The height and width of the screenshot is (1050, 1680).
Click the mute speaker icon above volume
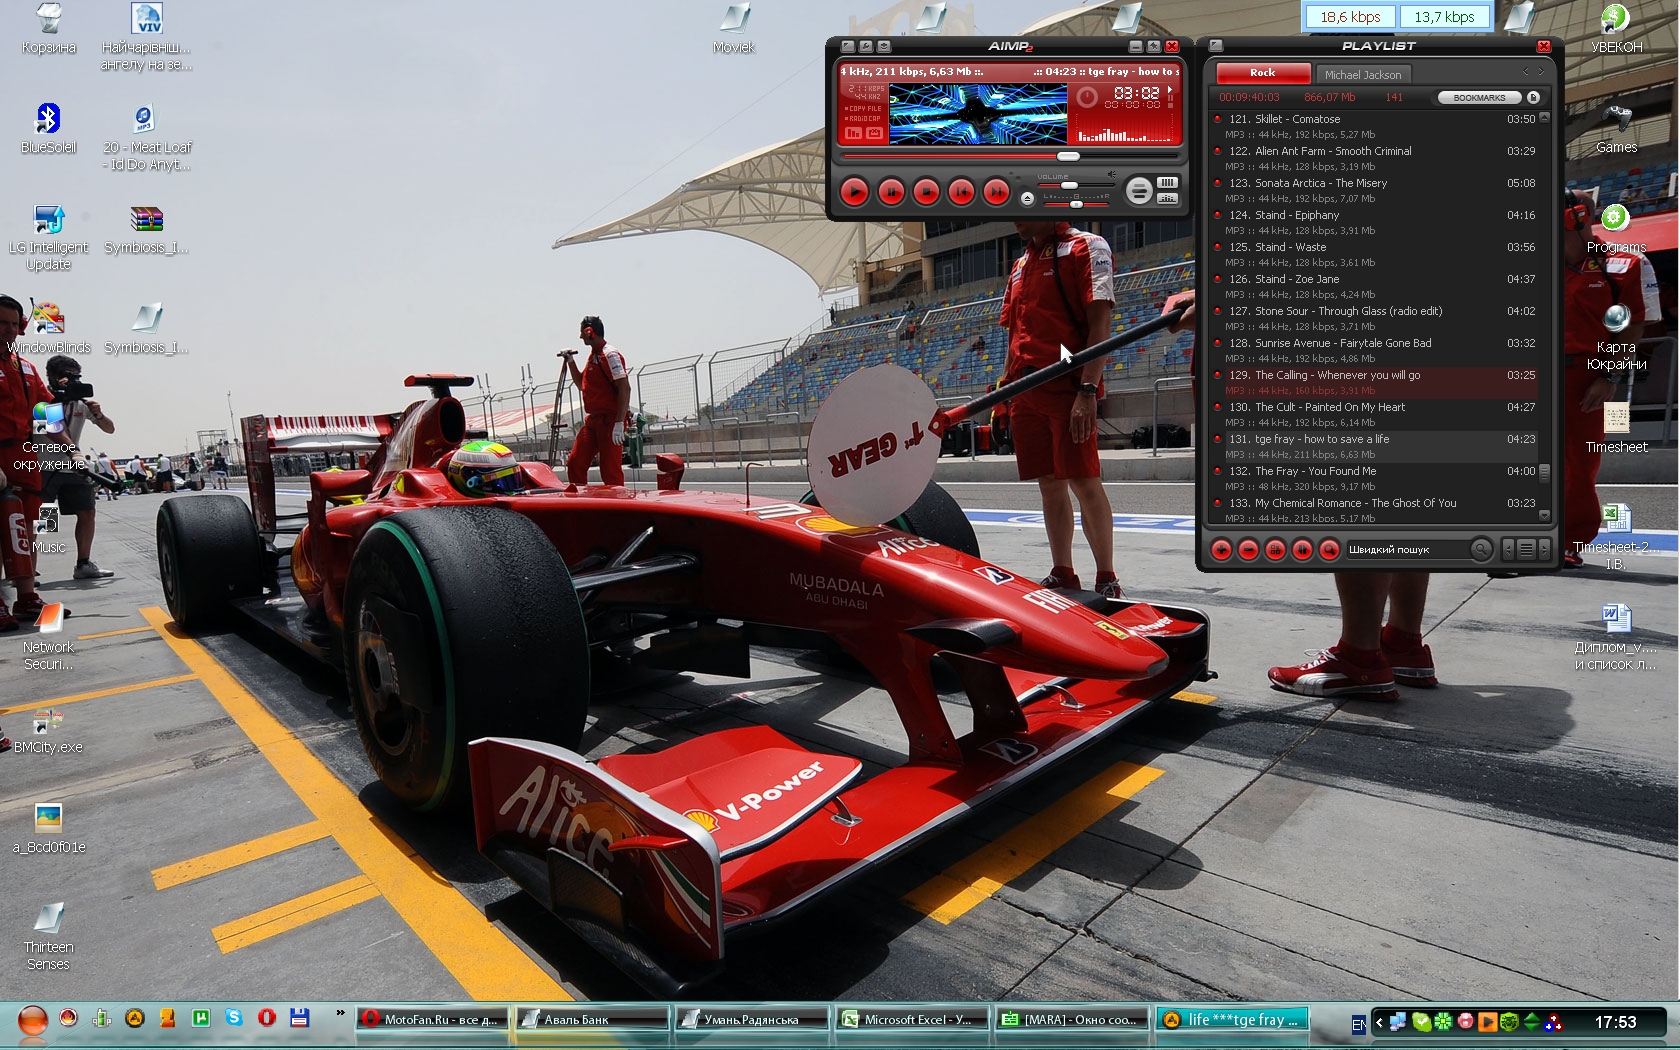[x=1112, y=174]
